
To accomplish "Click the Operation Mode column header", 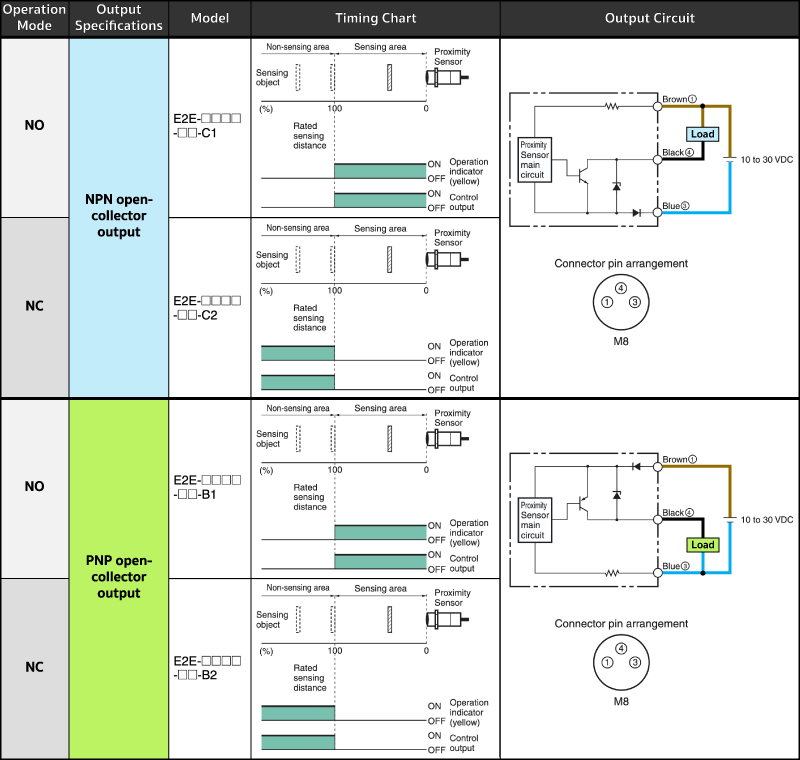I will 35,18.
